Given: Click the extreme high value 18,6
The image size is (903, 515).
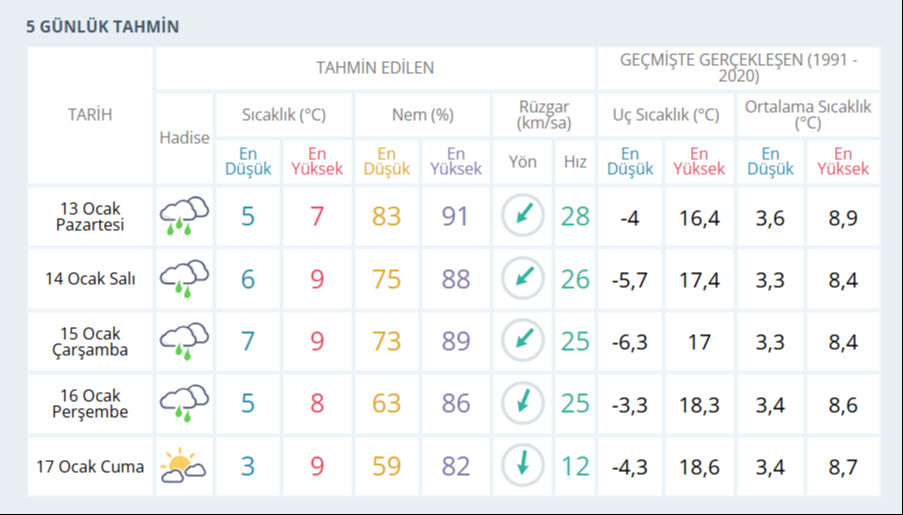Looking at the screenshot, I should [x=699, y=467].
